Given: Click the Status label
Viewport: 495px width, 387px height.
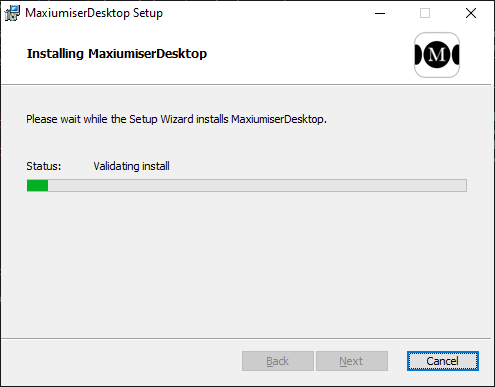Looking at the screenshot, I should pyautogui.click(x=44, y=166).
